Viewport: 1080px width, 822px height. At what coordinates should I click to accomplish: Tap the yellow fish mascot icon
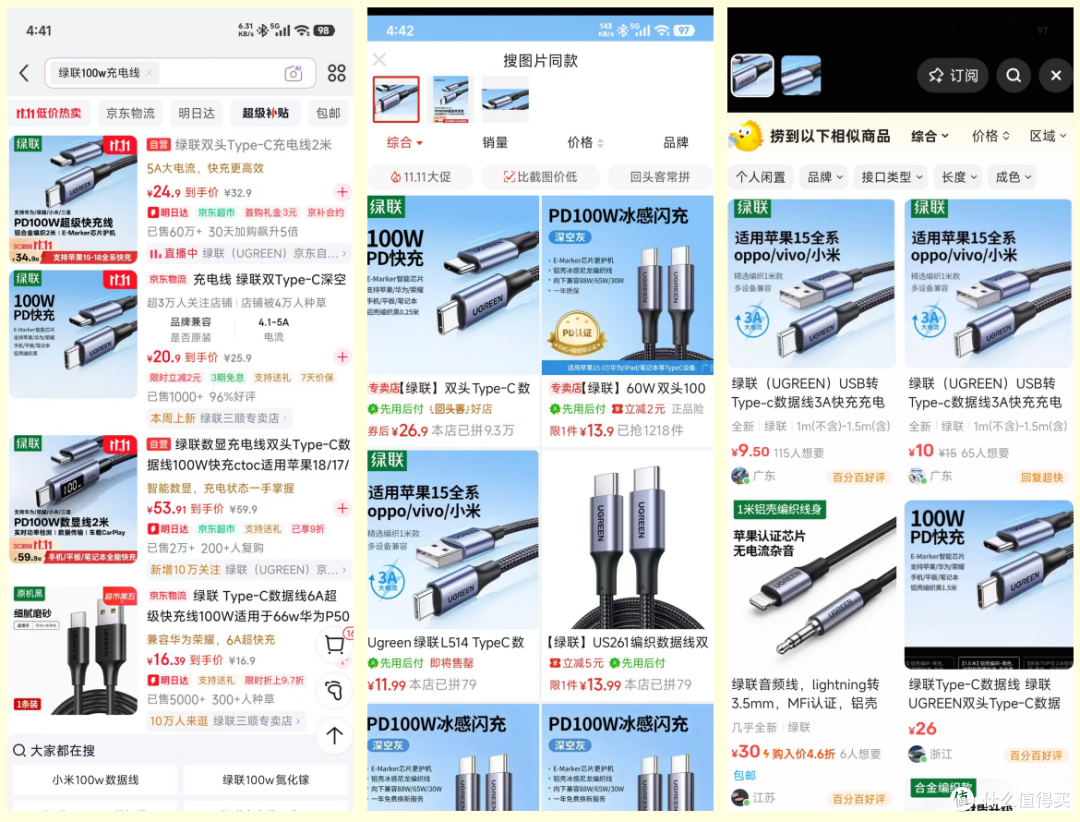[747, 136]
